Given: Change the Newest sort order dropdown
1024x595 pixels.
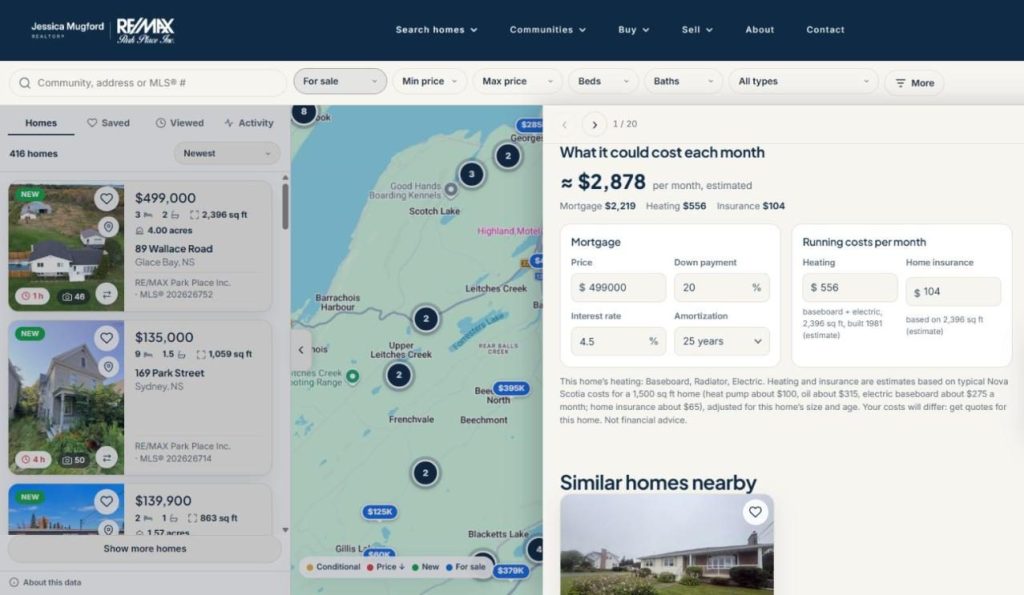Looking at the screenshot, I should click(227, 153).
